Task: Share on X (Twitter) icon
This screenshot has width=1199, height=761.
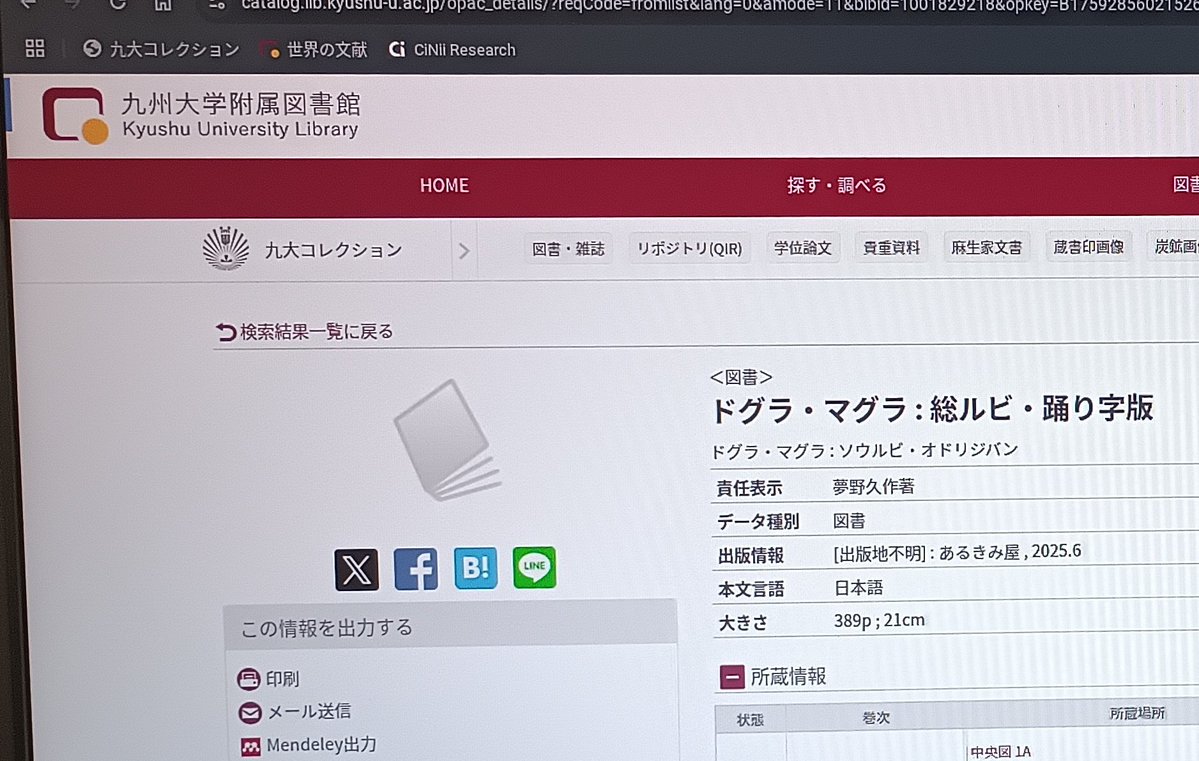Action: click(356, 569)
